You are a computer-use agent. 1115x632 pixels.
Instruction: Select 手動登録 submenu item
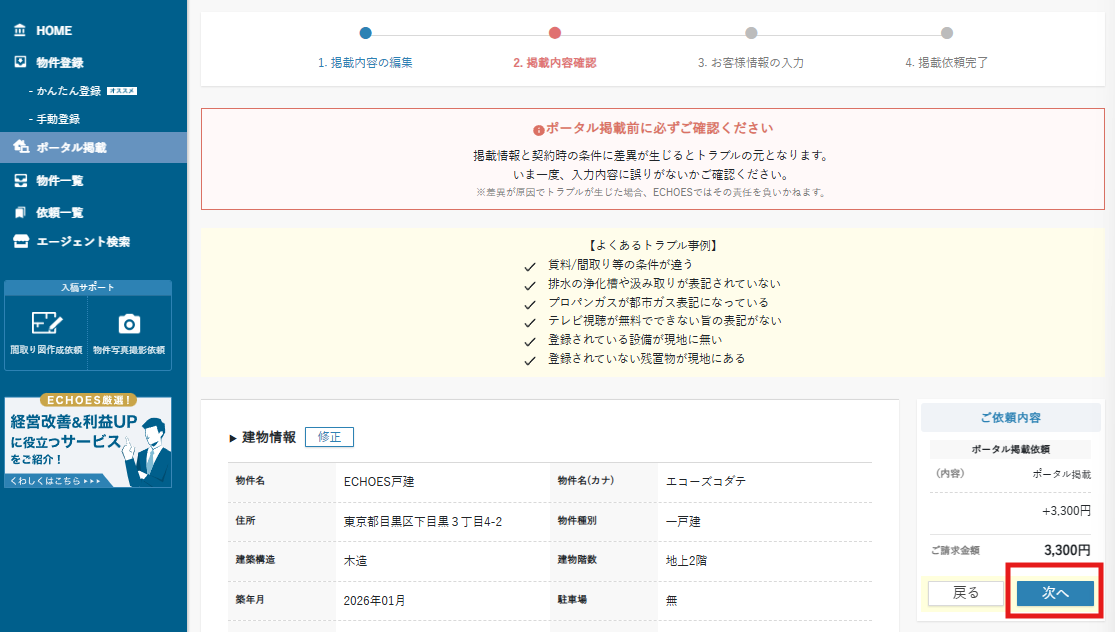(x=59, y=119)
